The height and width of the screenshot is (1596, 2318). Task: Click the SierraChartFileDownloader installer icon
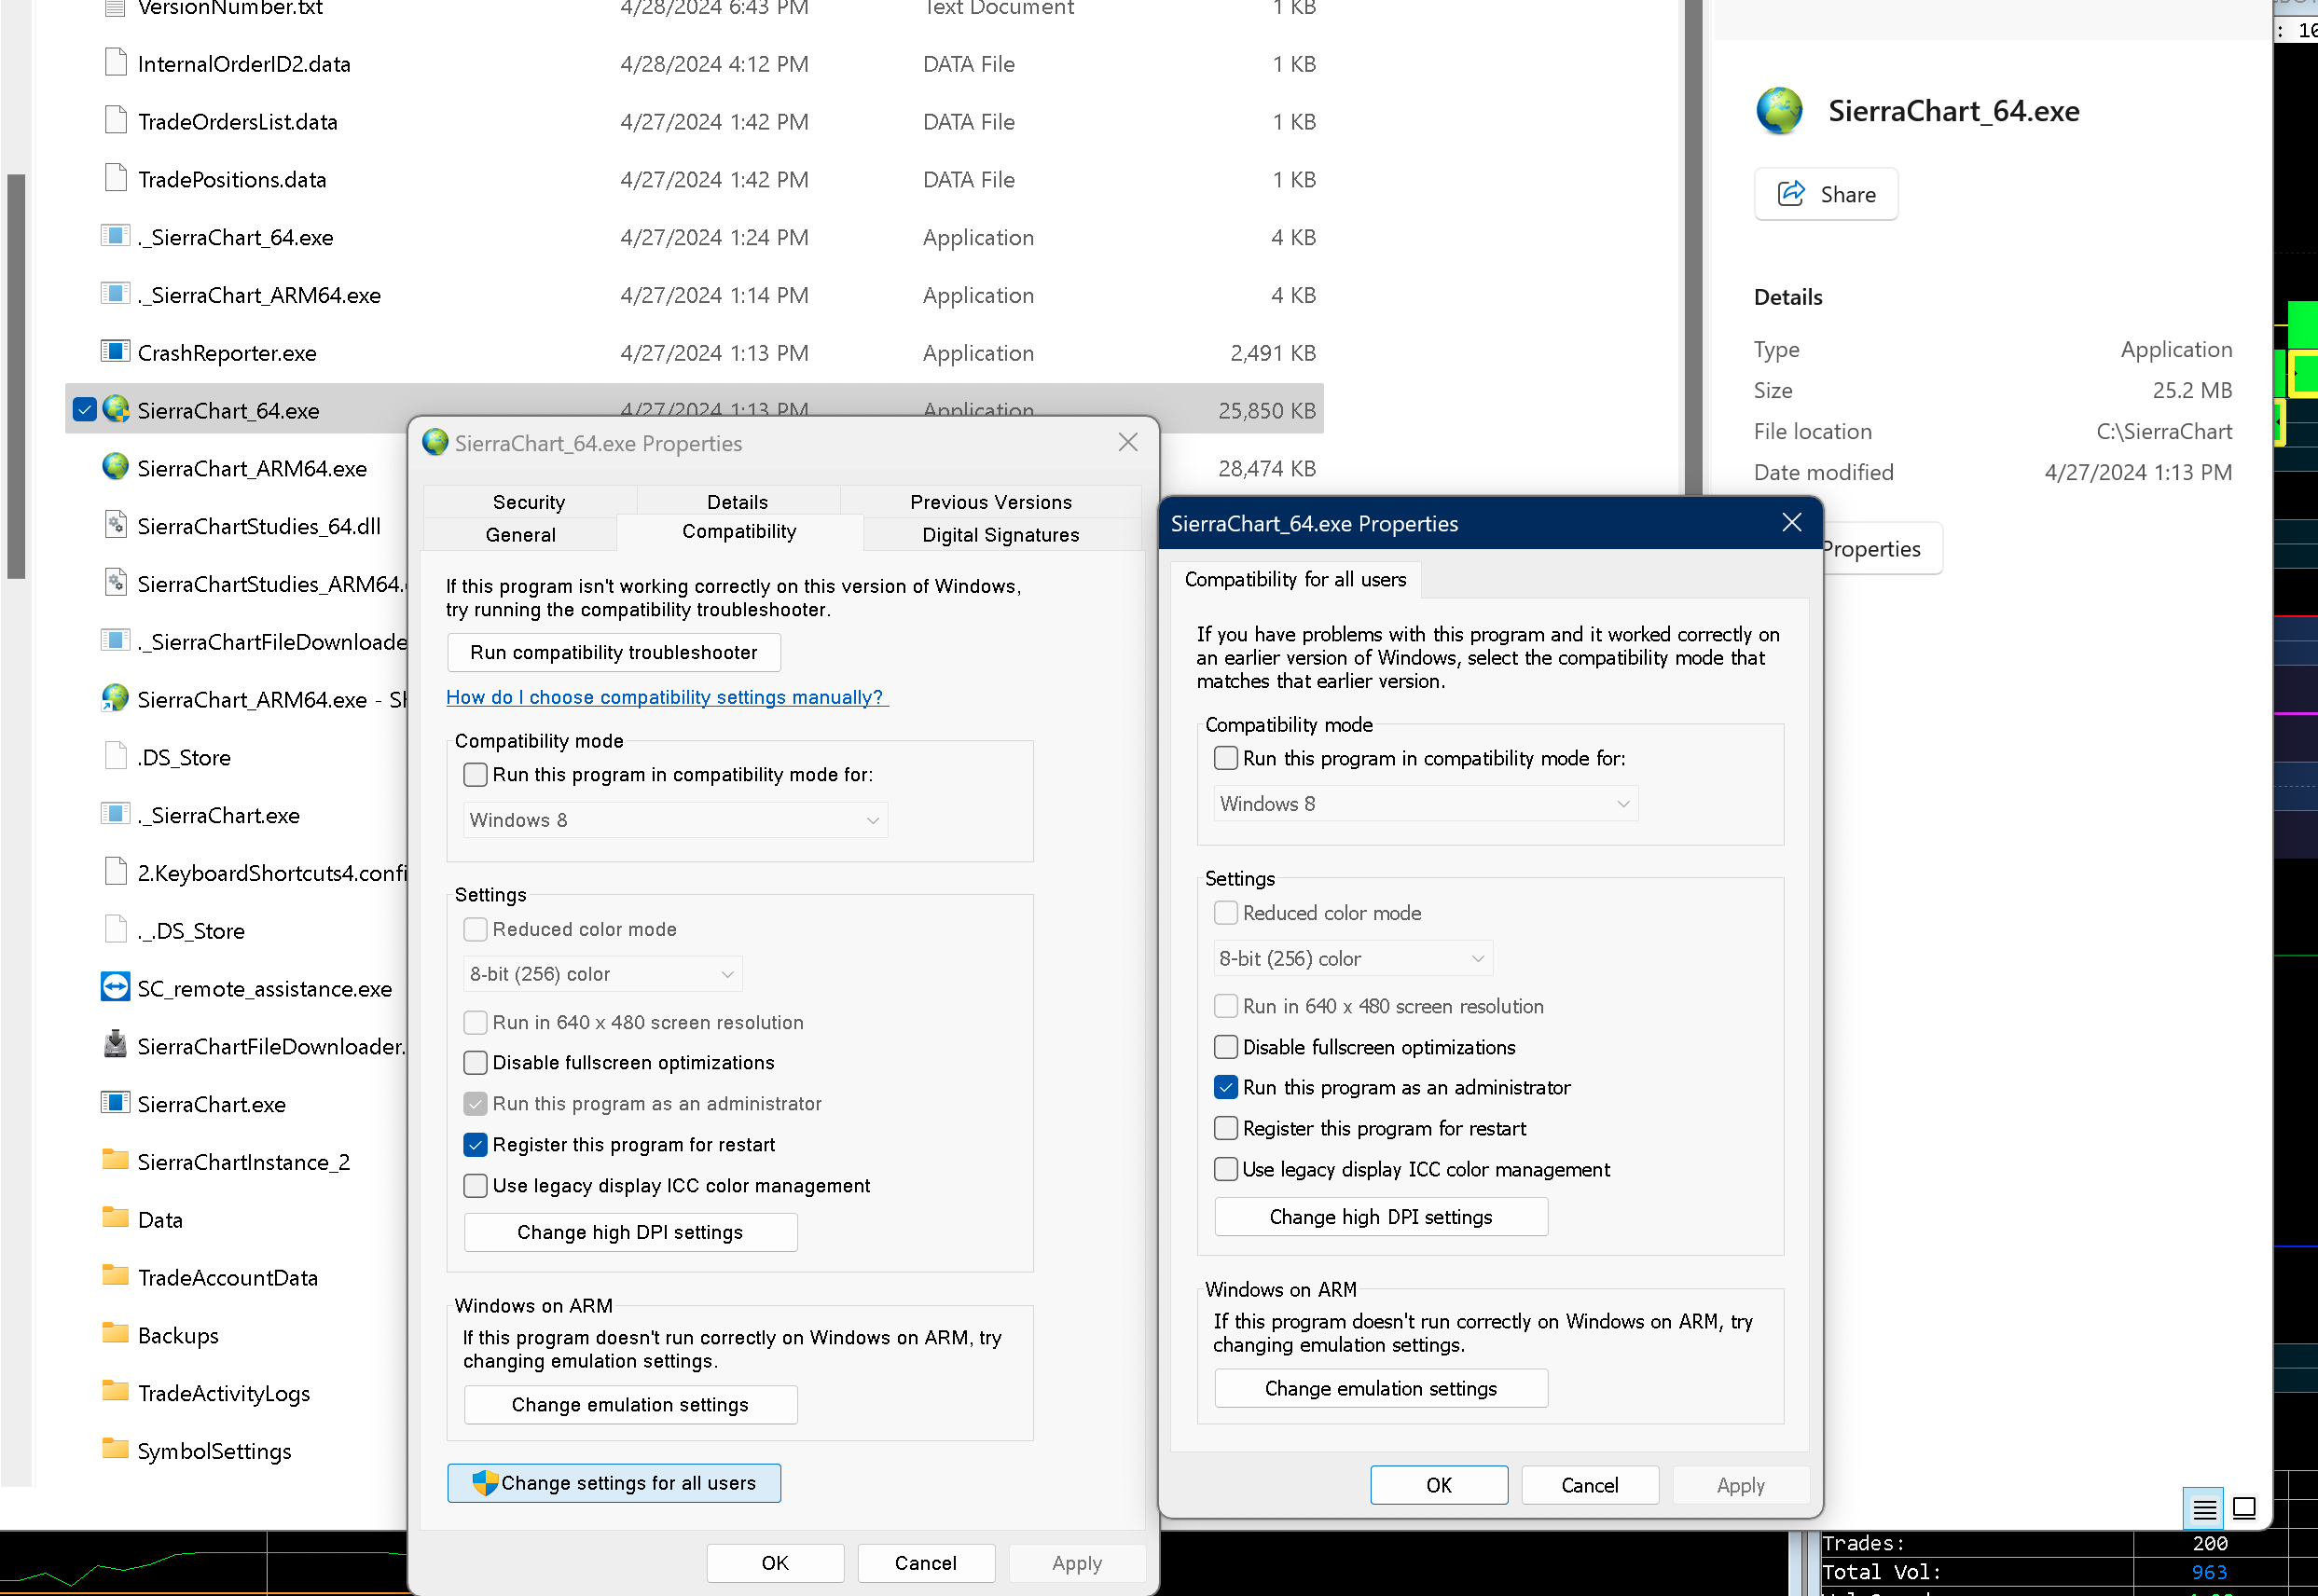[x=115, y=1045]
